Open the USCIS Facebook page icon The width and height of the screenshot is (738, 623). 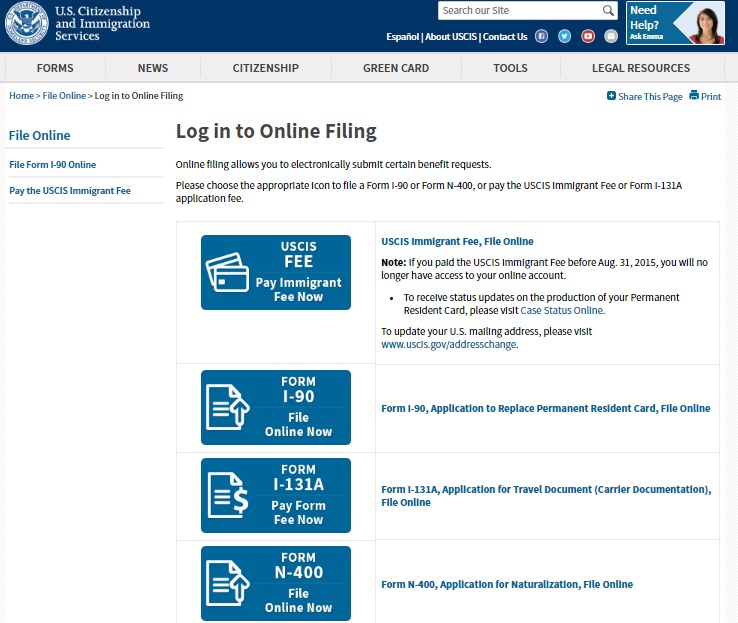[542, 36]
